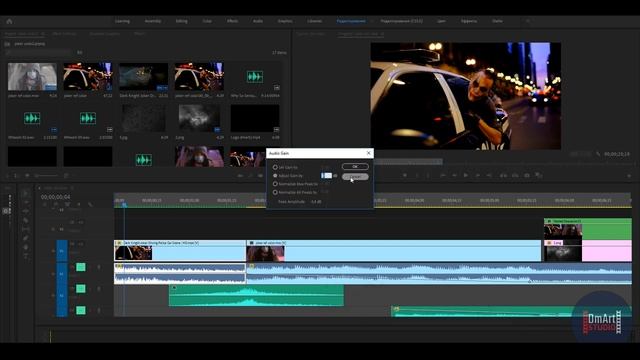Select the 'Adjust Gain by' radio option
The width and height of the screenshot is (640, 360).
[x=275, y=176]
